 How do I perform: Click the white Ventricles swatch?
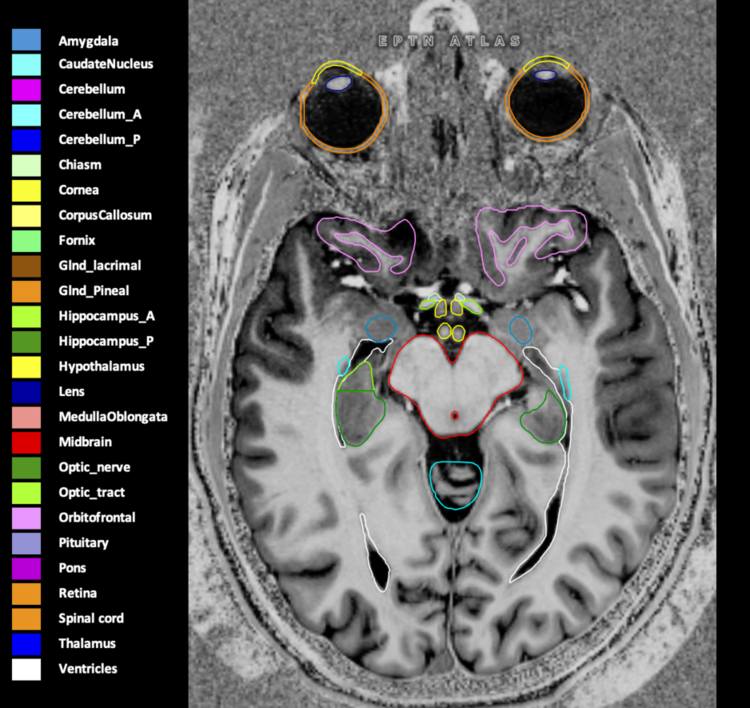[x=26, y=669]
